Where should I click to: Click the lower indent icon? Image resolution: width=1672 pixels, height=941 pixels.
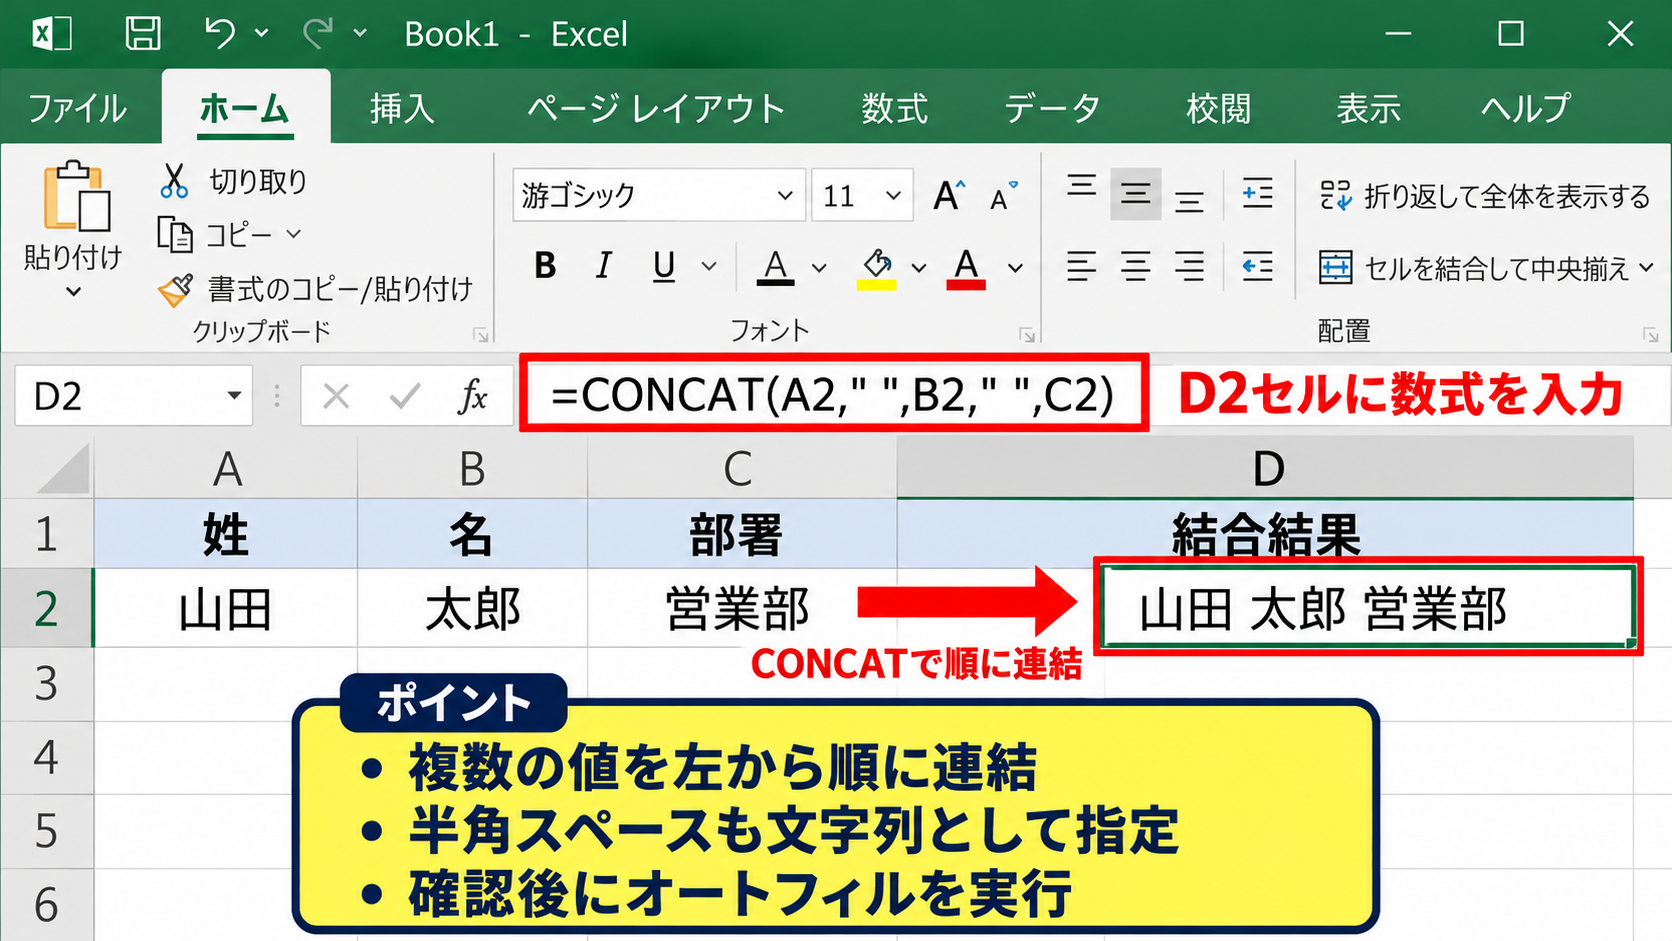click(1257, 267)
